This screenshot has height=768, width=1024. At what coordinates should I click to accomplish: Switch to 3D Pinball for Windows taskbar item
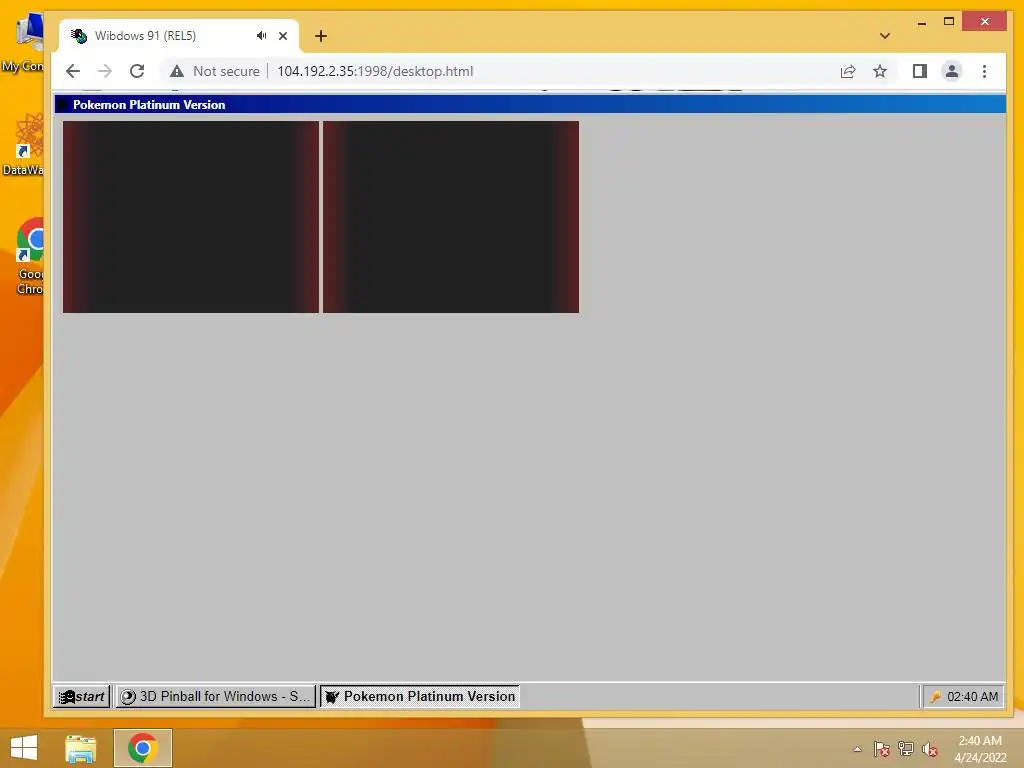point(216,696)
